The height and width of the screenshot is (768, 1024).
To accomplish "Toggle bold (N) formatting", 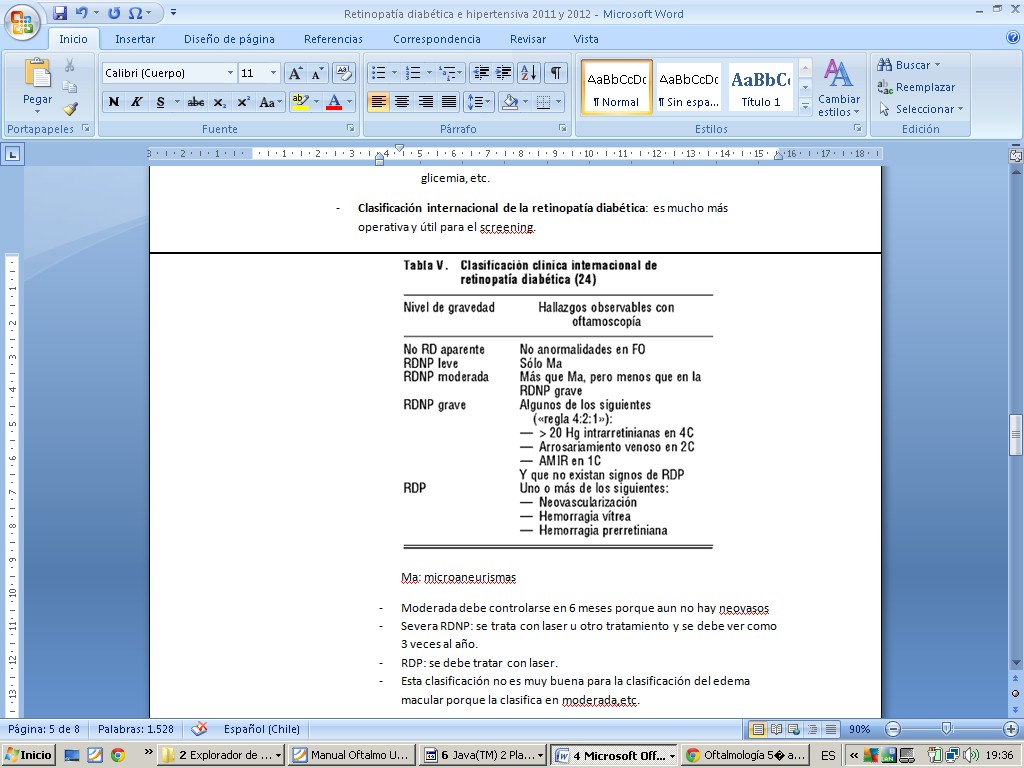I will pyautogui.click(x=114, y=102).
